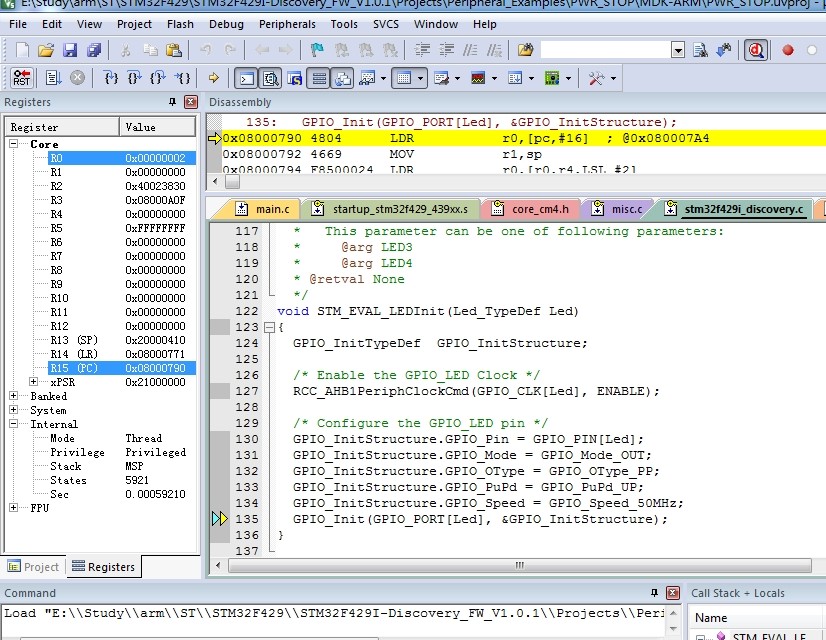Click inside the find text input field
This screenshot has height=640, width=826.
606,51
